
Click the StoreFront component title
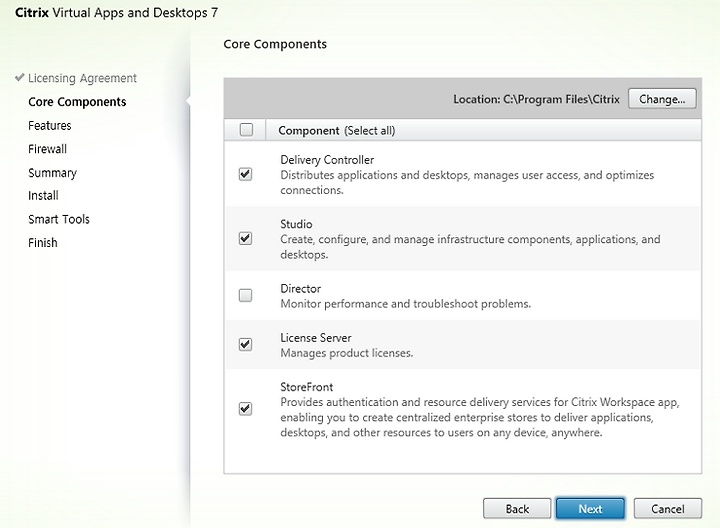pos(306,387)
